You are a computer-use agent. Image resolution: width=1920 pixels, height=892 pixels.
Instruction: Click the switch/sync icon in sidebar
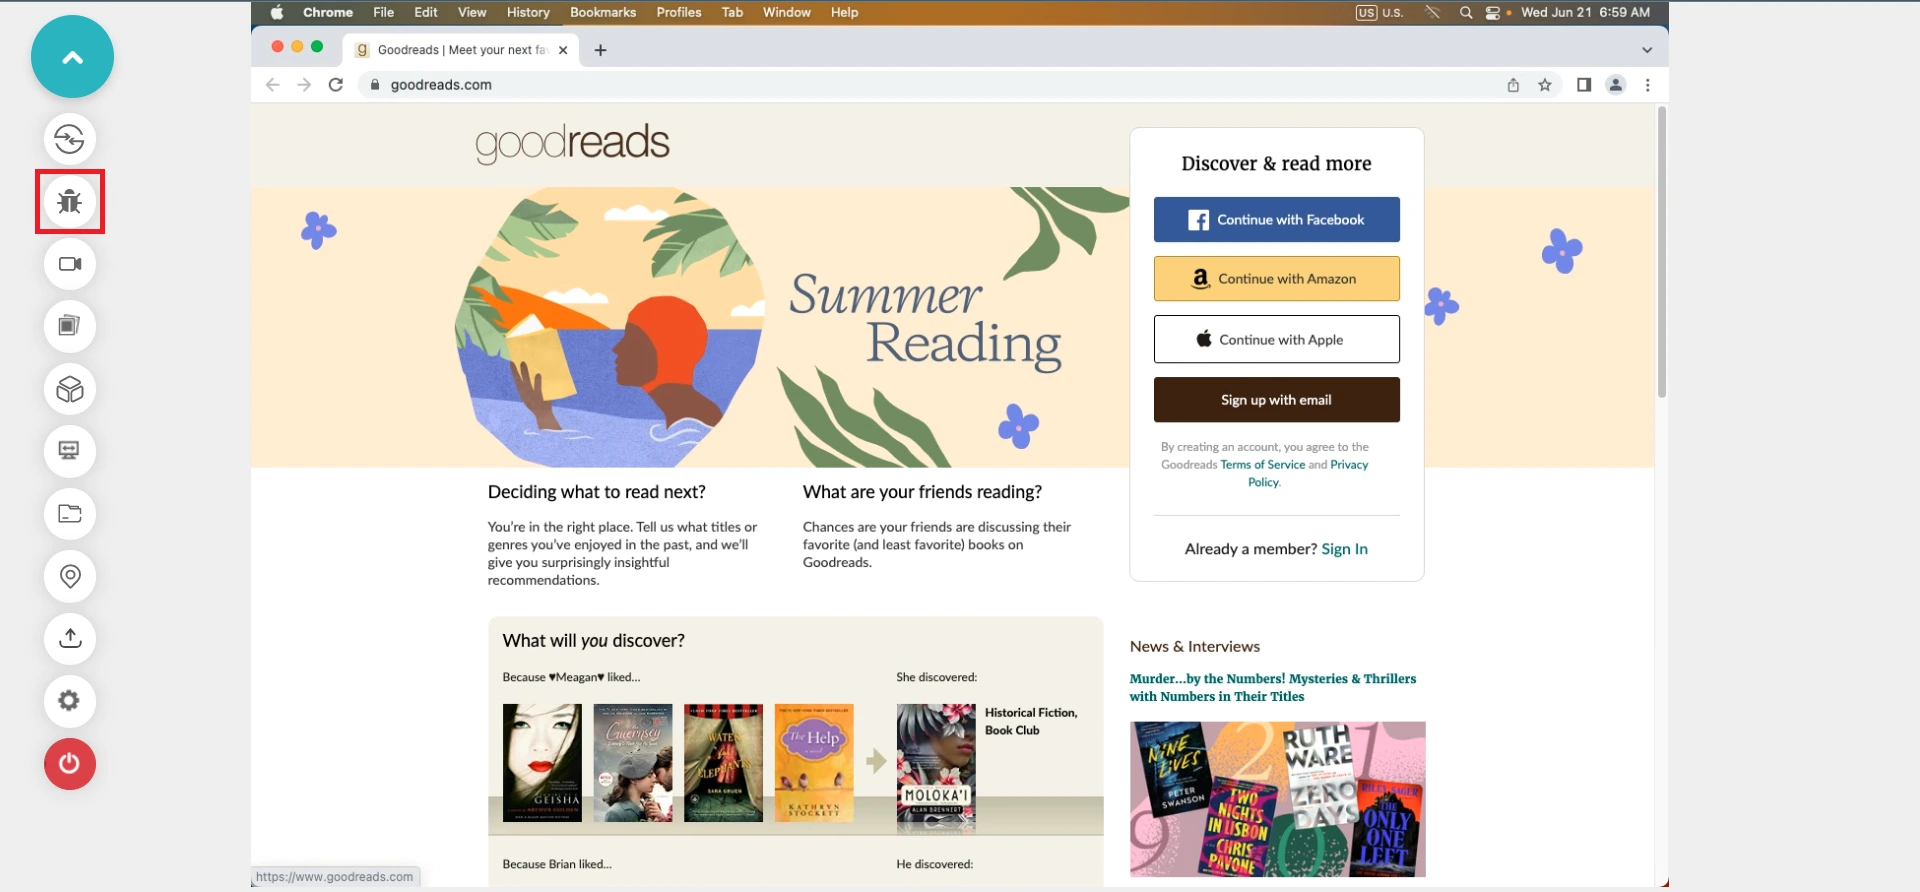coord(70,139)
